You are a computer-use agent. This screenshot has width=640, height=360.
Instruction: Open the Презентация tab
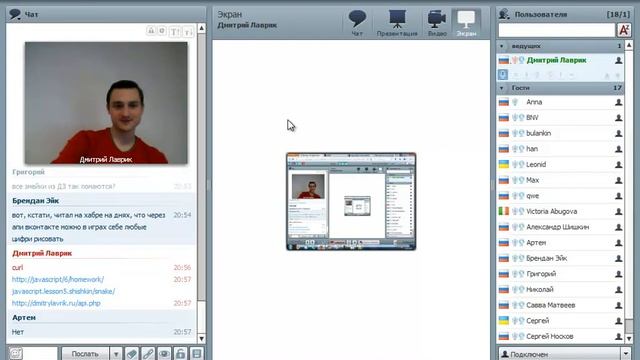[397, 23]
